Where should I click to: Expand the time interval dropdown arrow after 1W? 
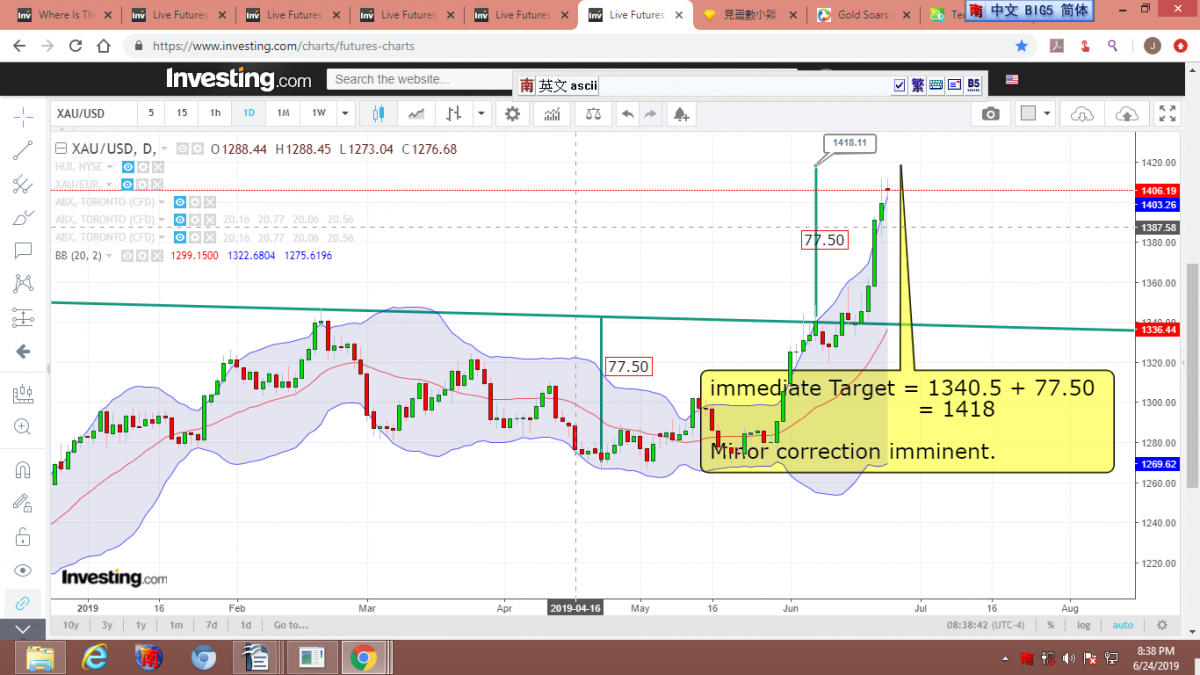click(x=345, y=114)
